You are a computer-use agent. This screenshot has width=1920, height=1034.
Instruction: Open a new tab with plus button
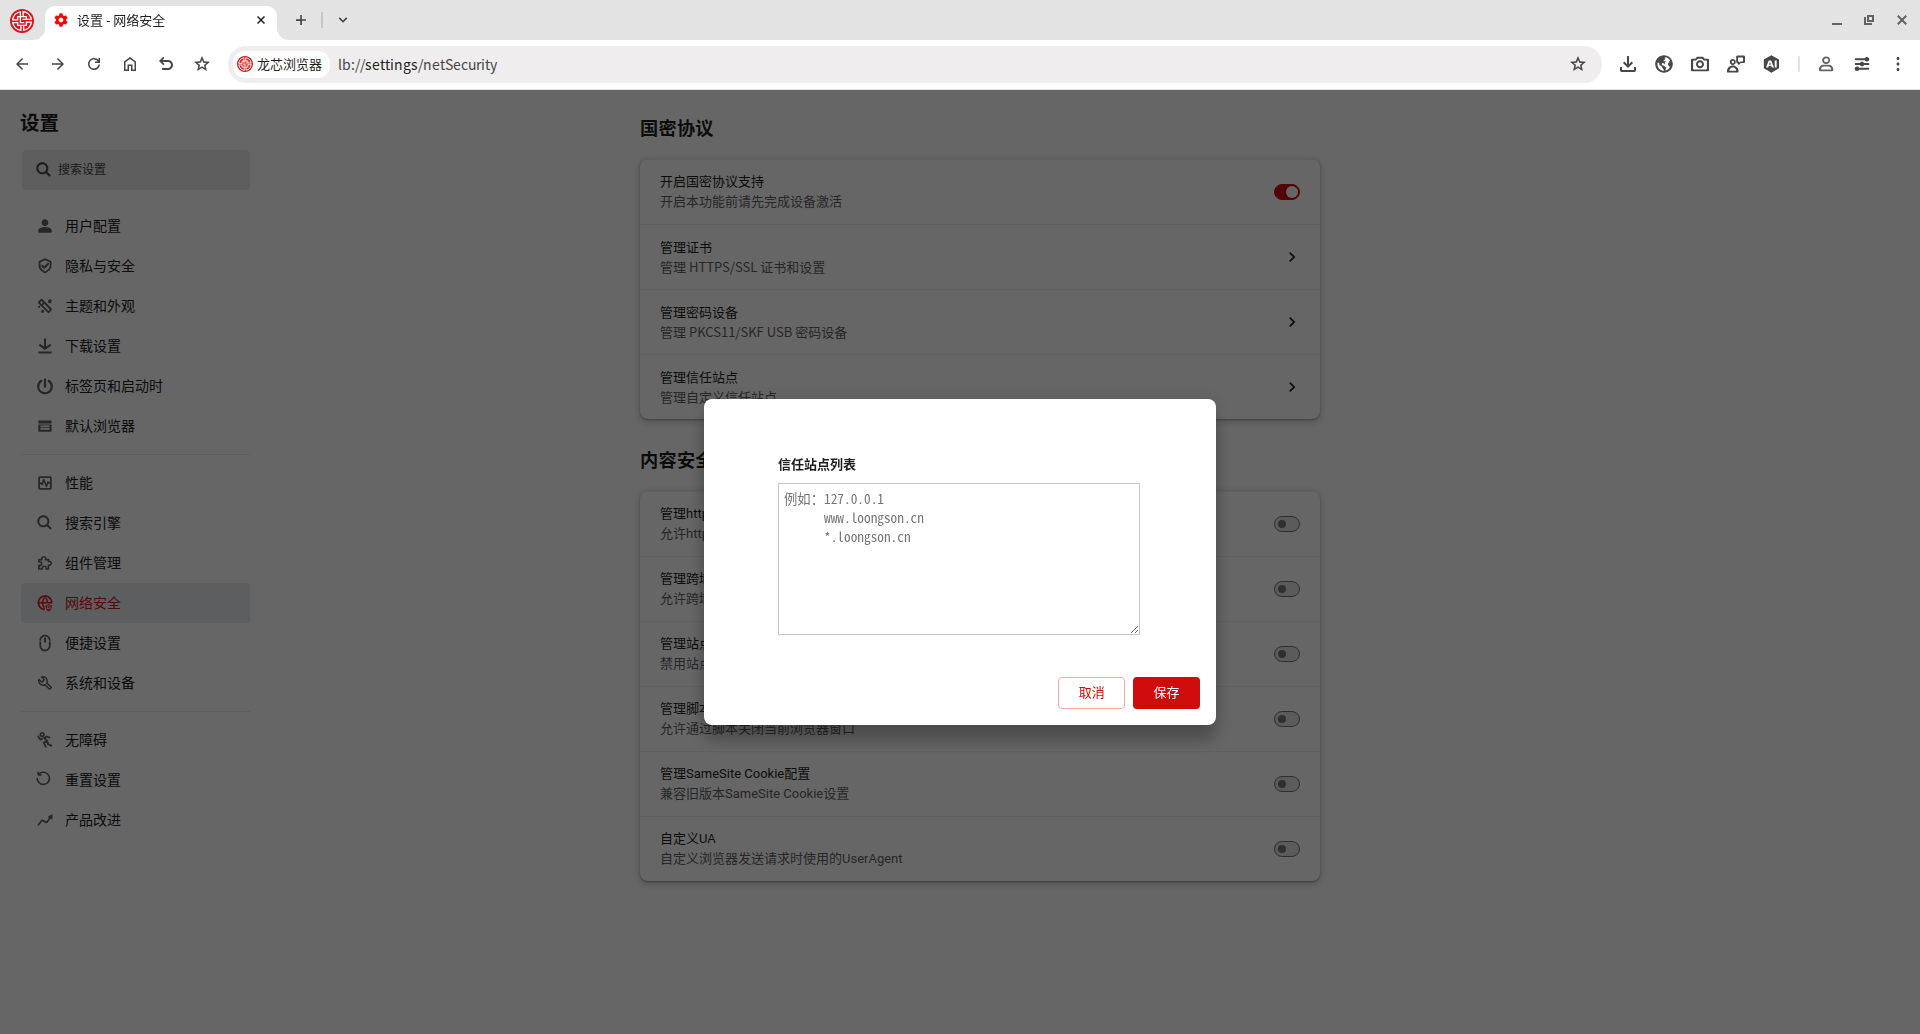pos(301,20)
